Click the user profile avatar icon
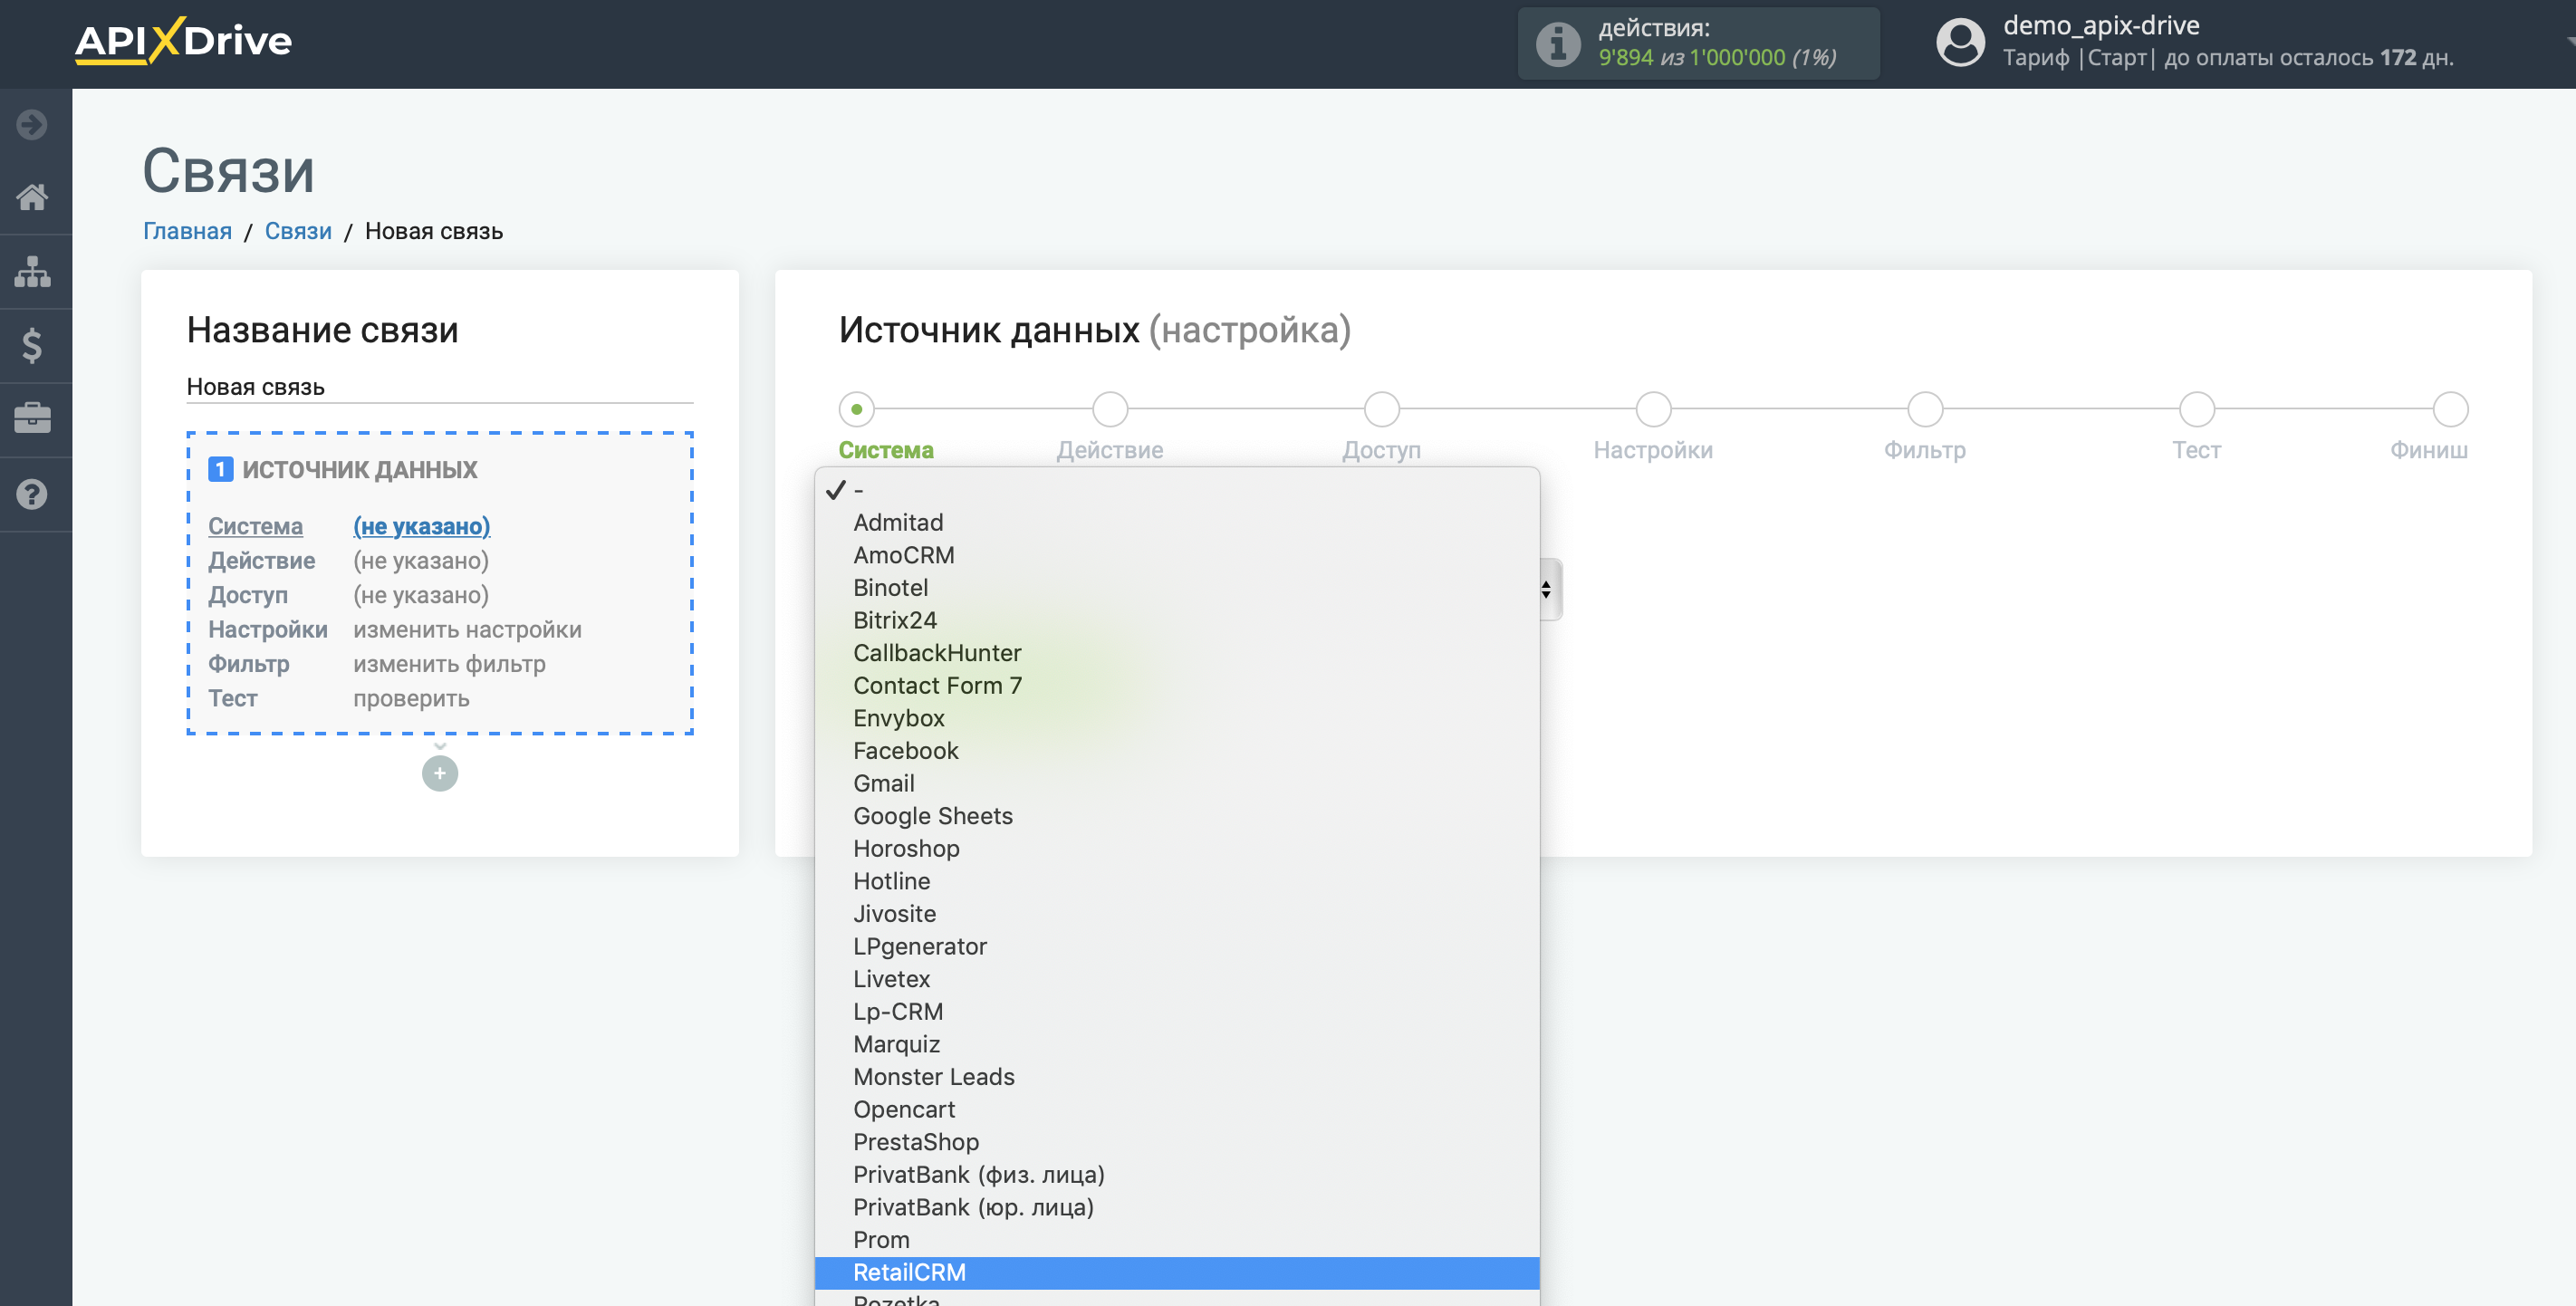The image size is (2576, 1306). click(1960, 43)
